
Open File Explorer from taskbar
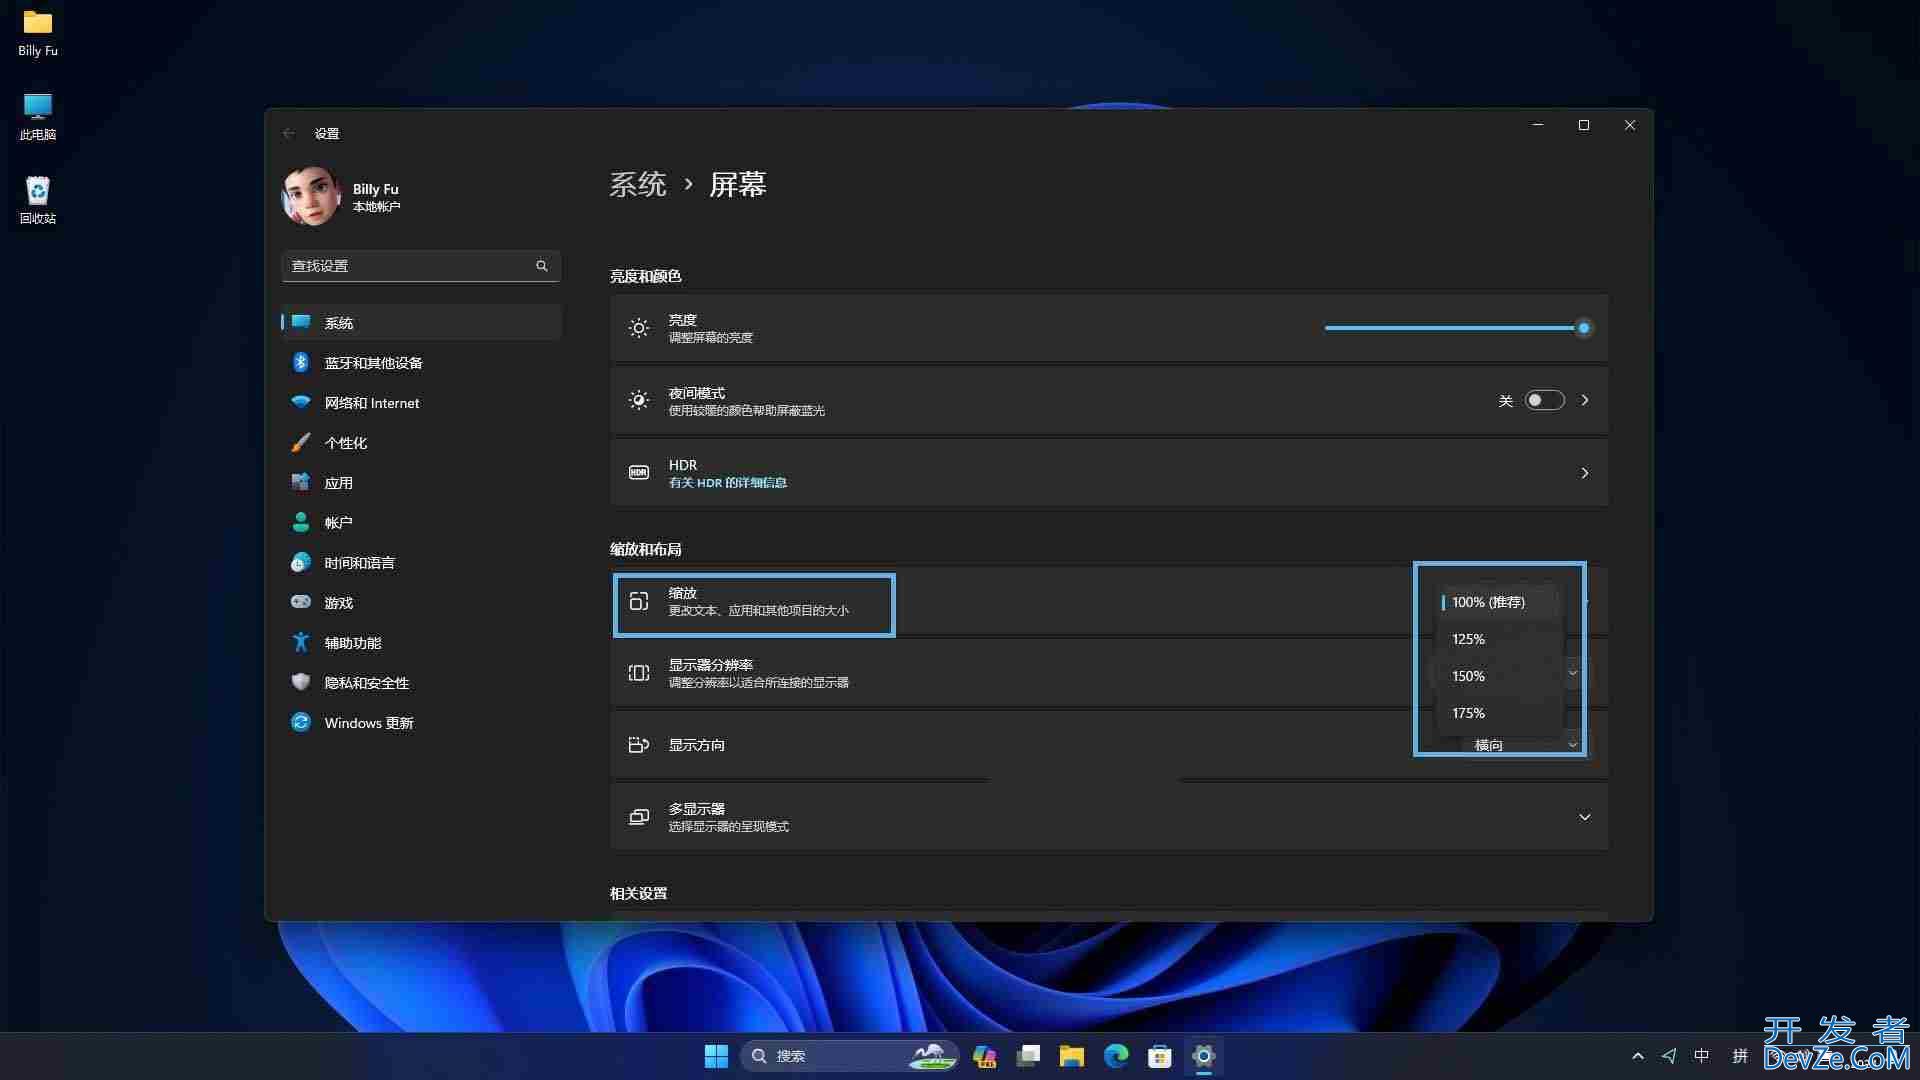click(x=1072, y=1056)
